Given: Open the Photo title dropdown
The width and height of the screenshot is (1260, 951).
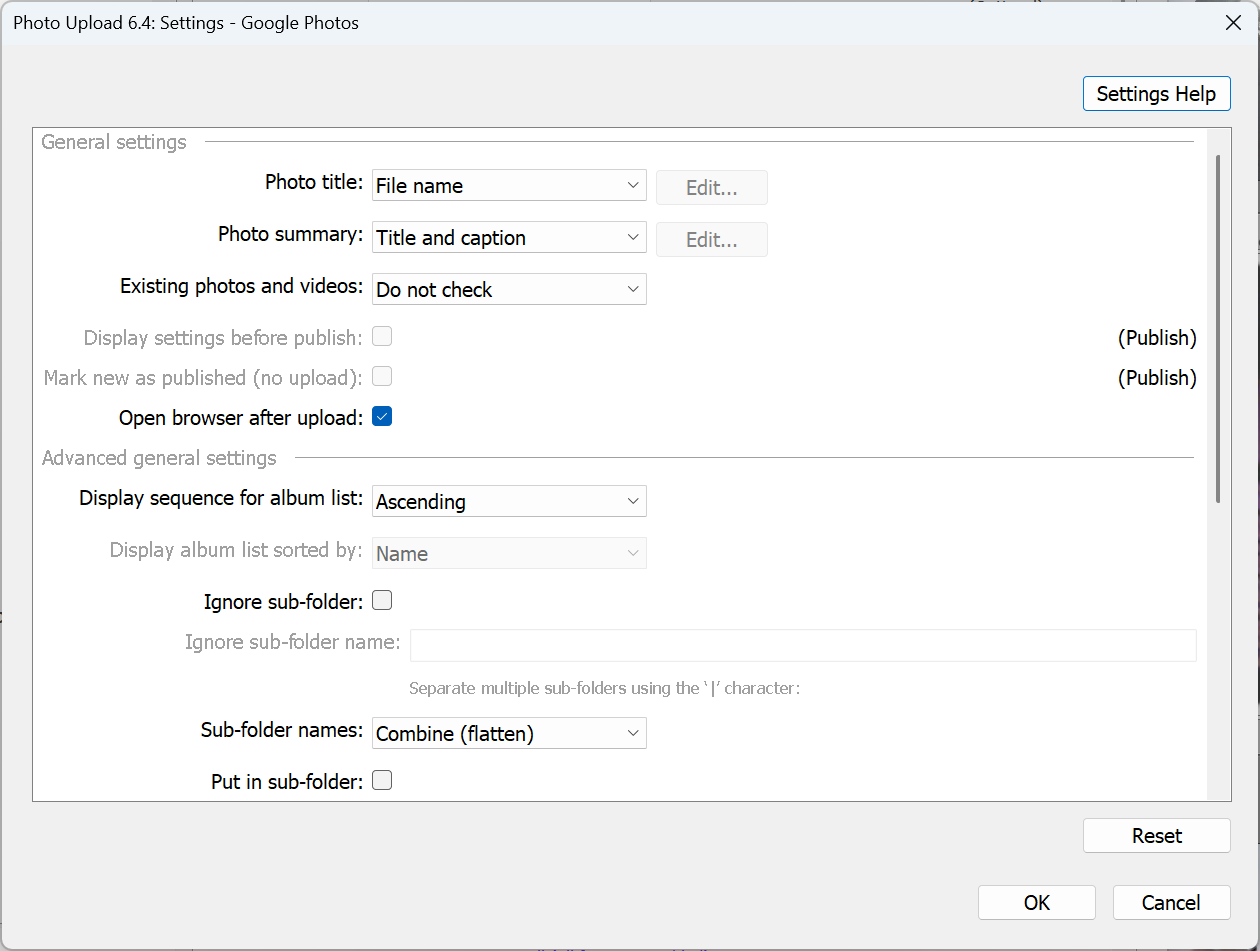Looking at the screenshot, I should [x=508, y=186].
